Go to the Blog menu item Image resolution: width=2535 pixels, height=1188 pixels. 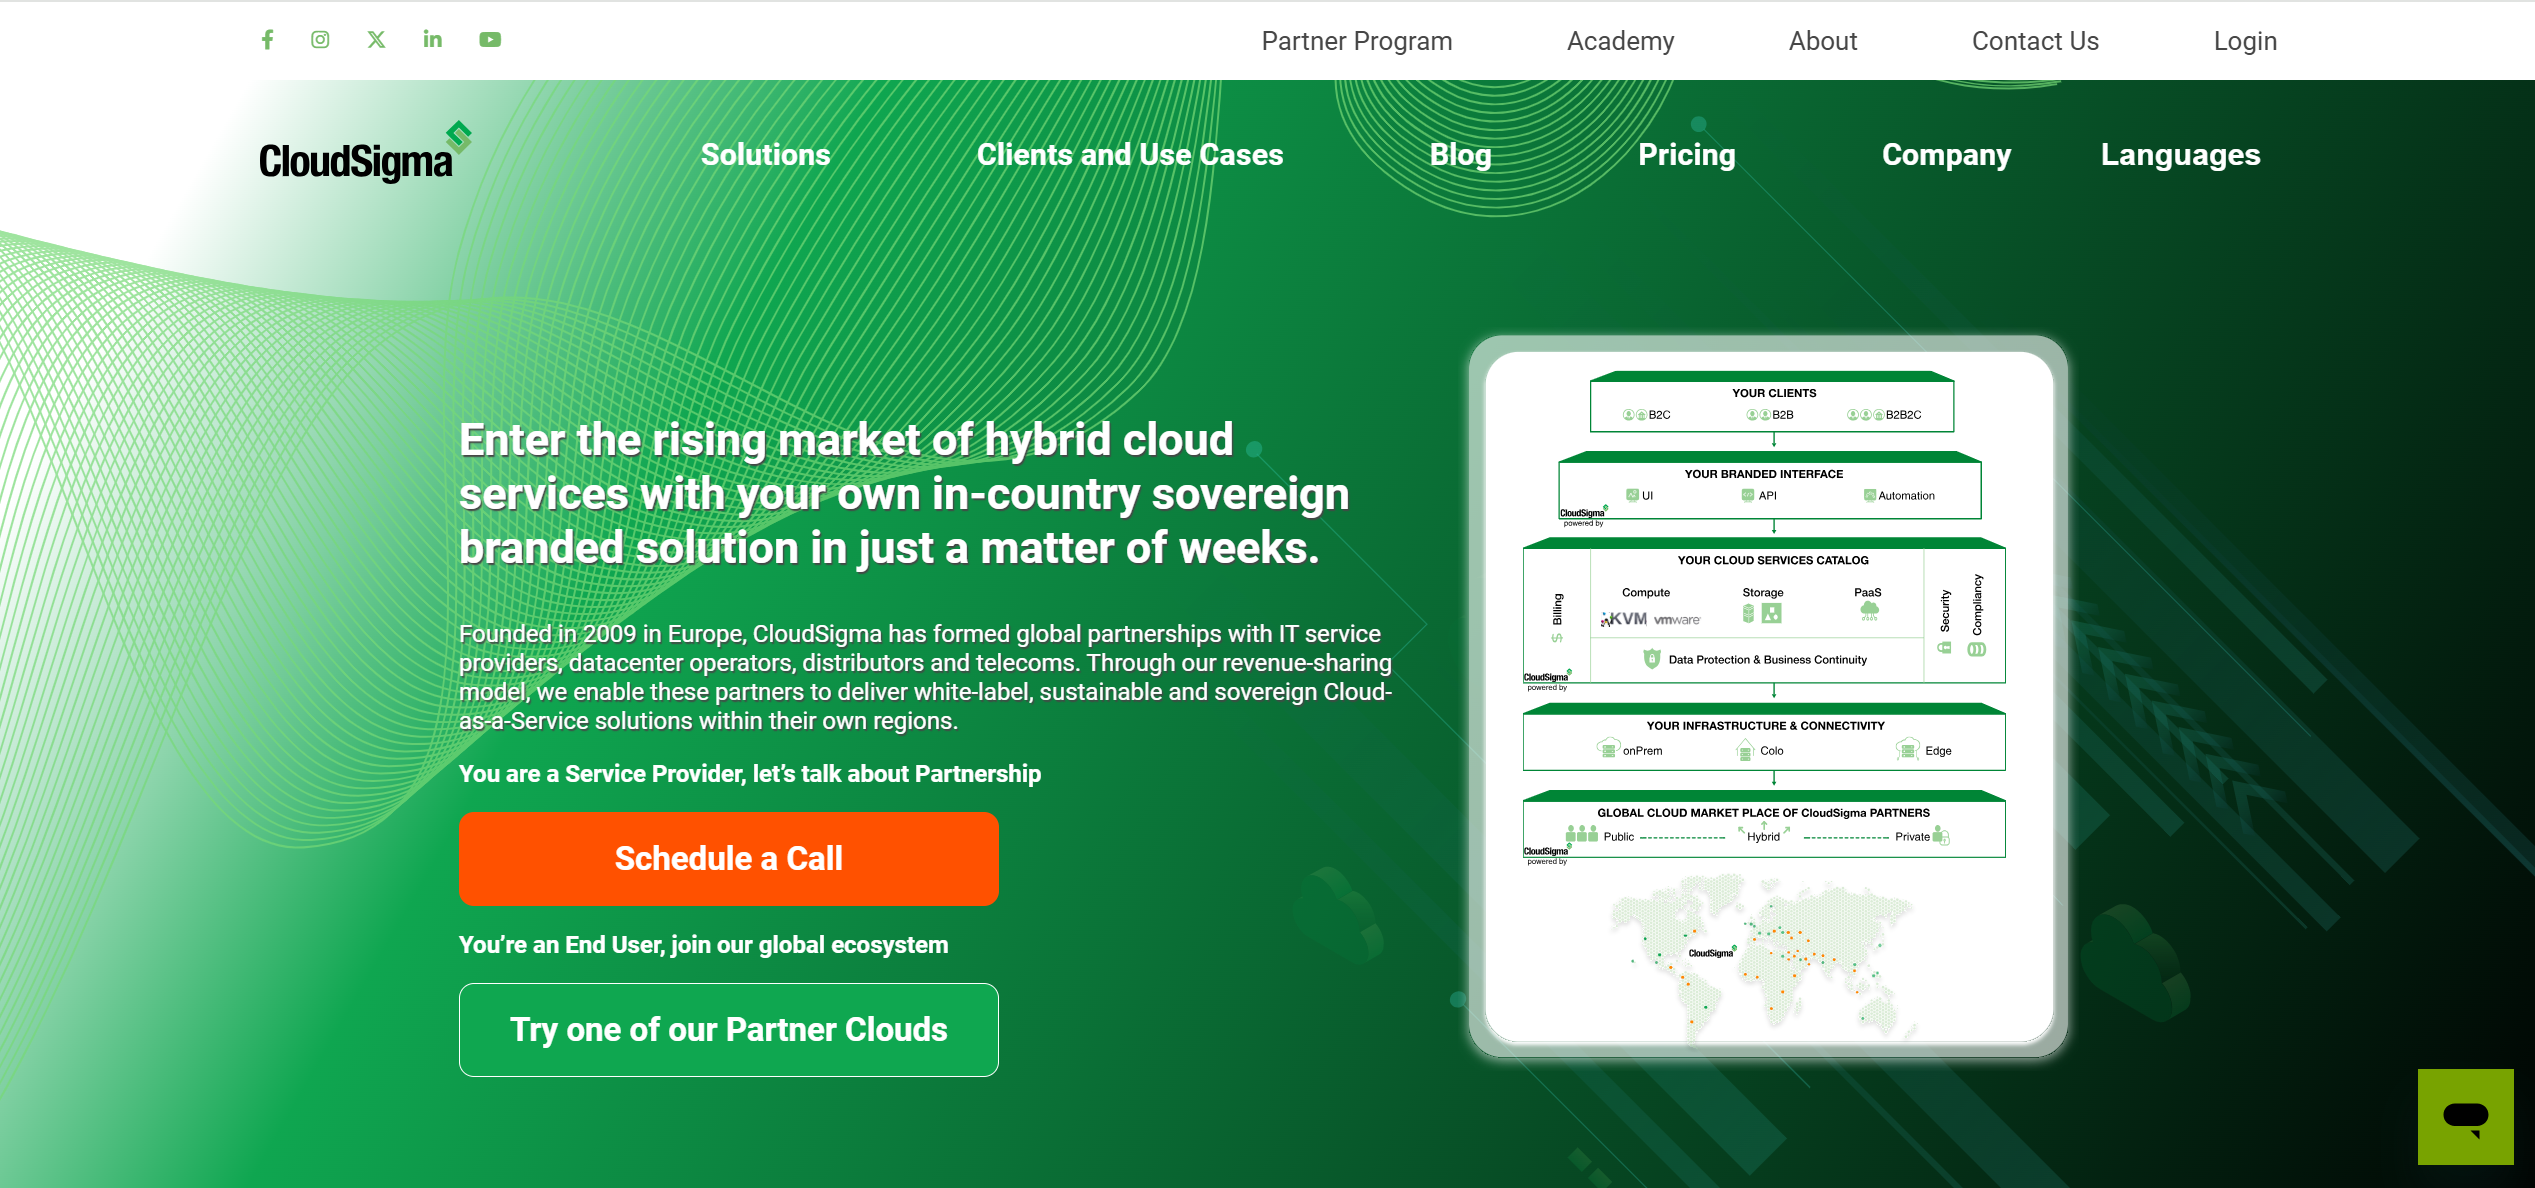tap(1460, 155)
